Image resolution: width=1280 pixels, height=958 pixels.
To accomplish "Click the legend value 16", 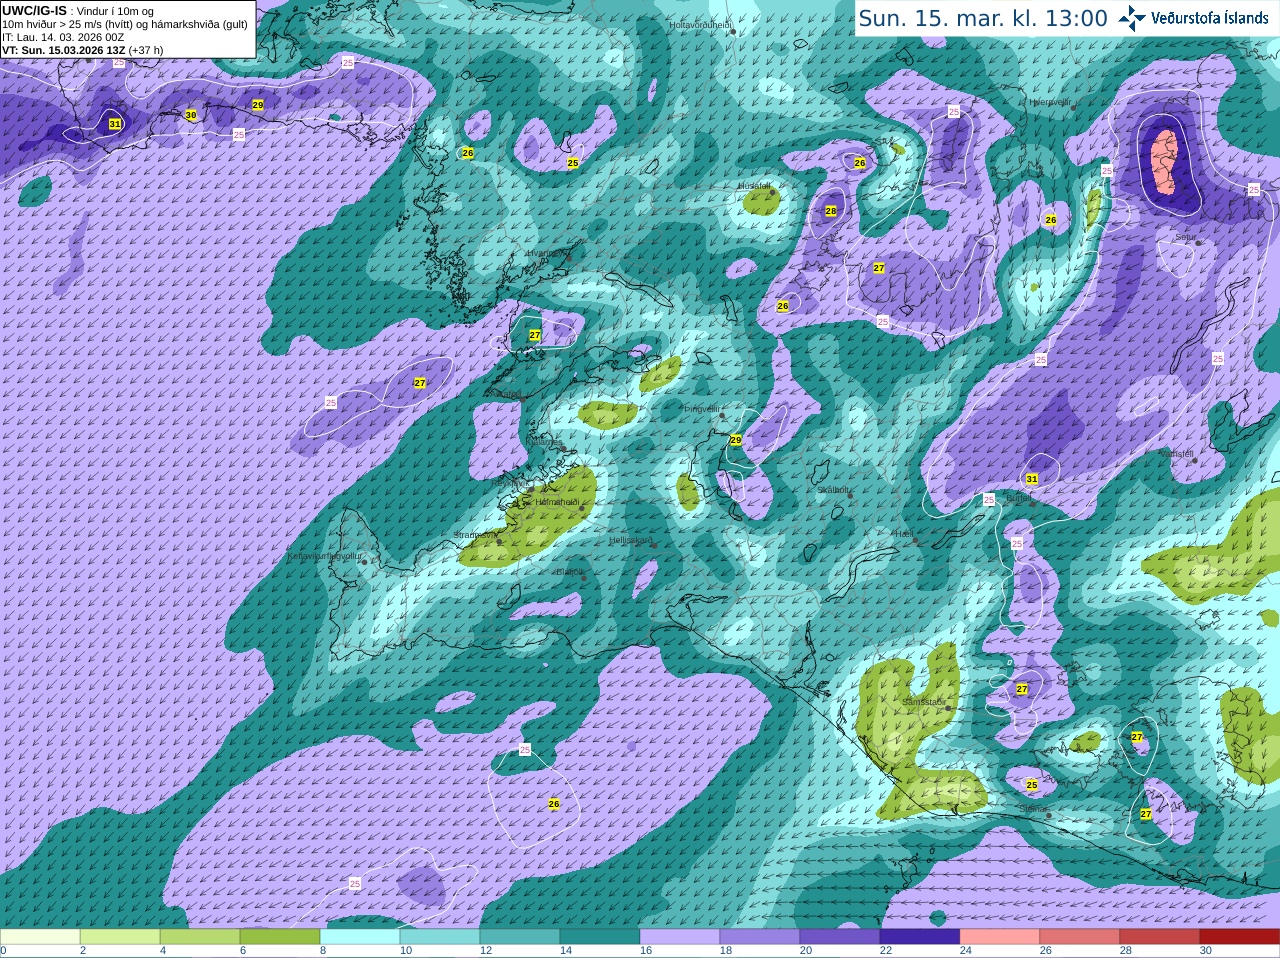I will point(646,951).
